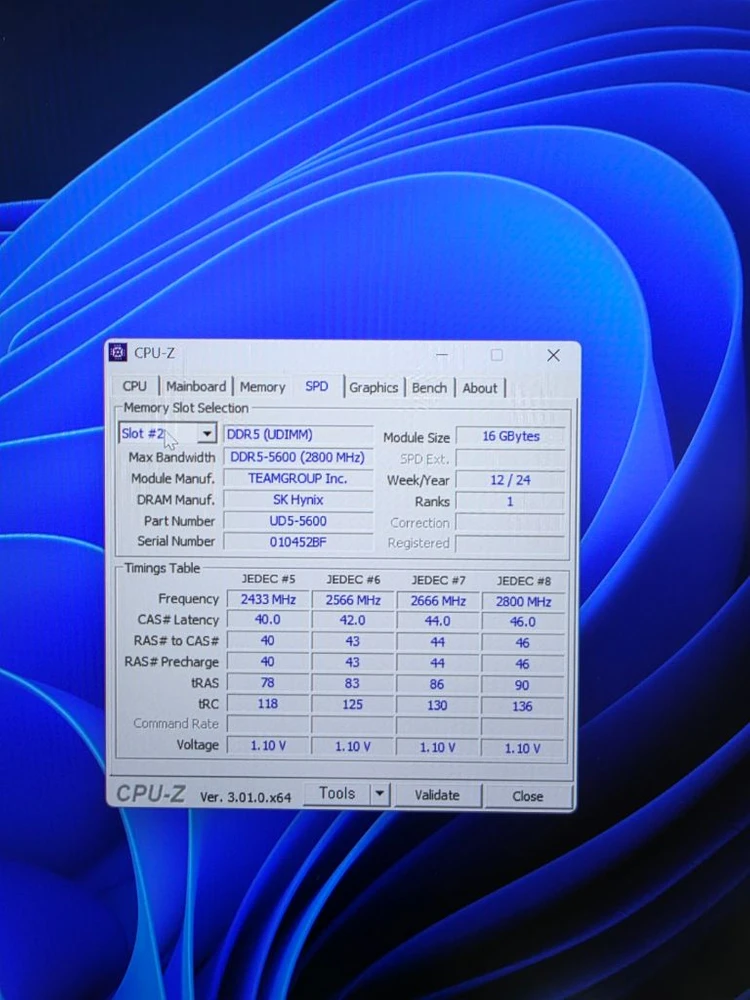The width and height of the screenshot is (750, 1000).
Task: Click the tRAS value 83
Action: [x=353, y=683]
